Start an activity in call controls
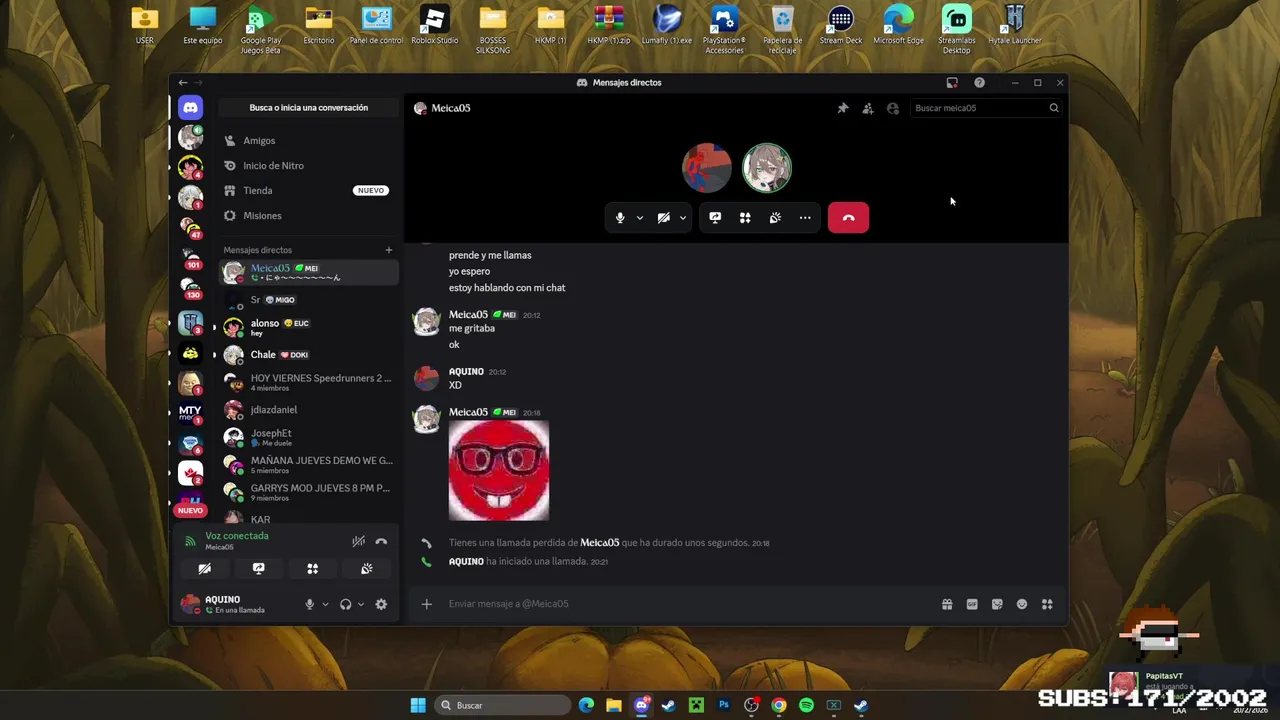 click(745, 218)
